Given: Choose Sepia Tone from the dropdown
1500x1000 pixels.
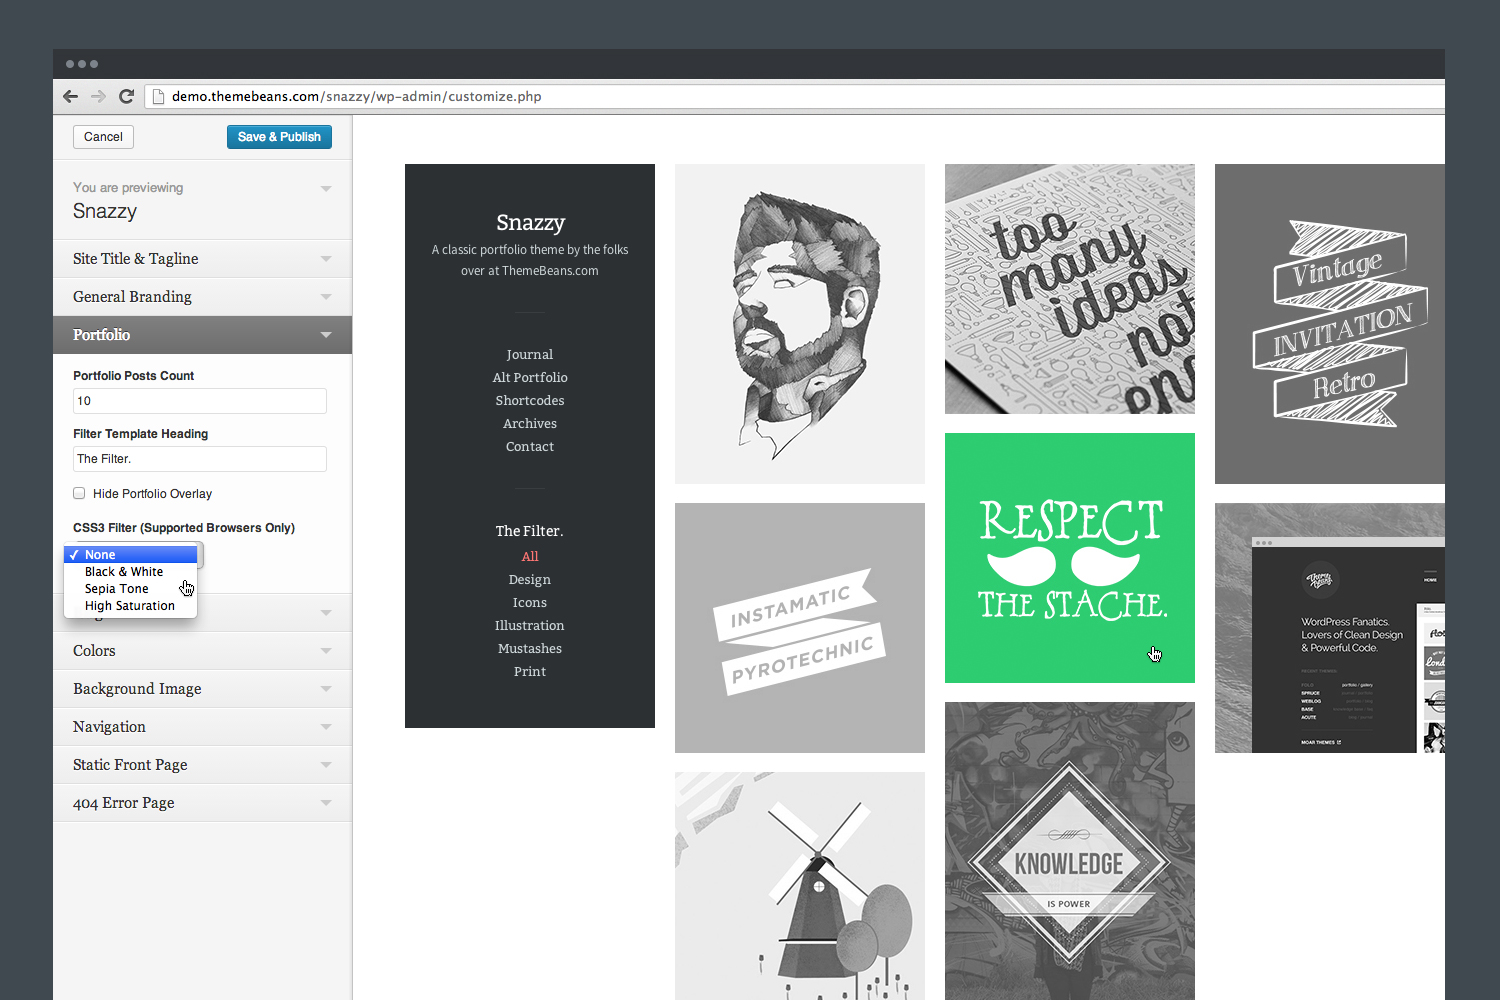Looking at the screenshot, I should (117, 589).
